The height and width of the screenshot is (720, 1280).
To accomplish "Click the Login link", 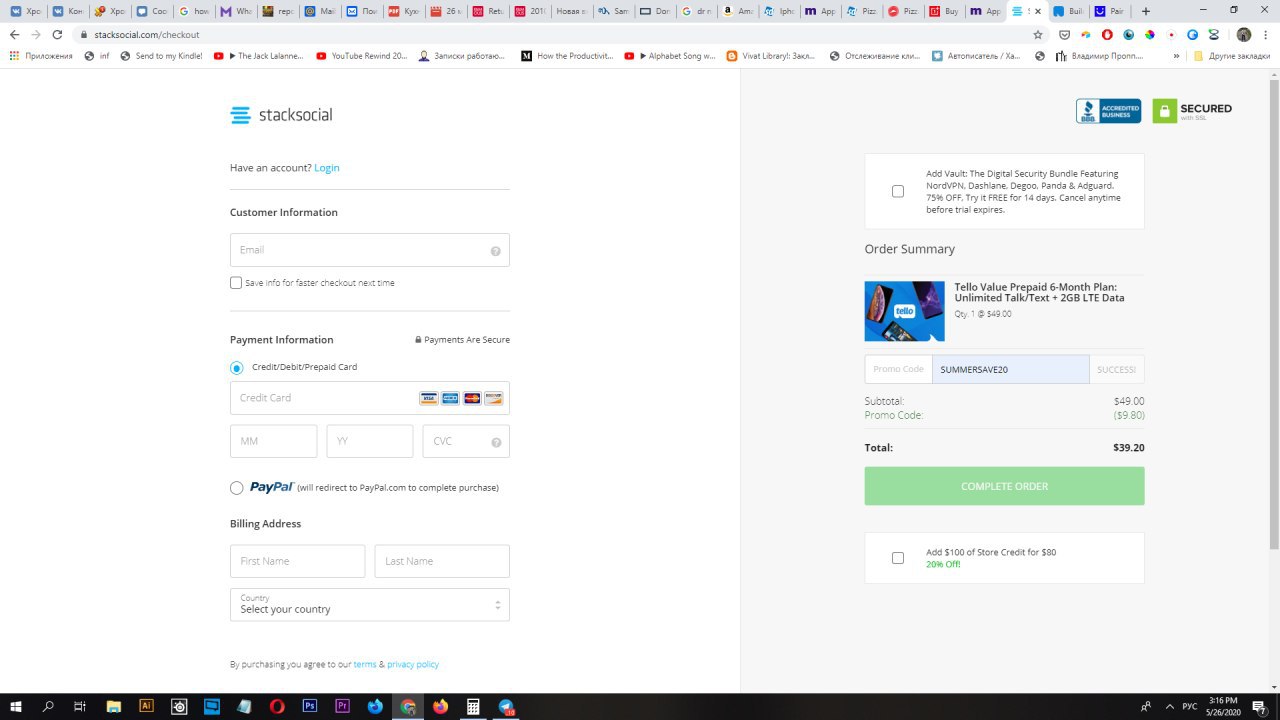I will coord(327,168).
